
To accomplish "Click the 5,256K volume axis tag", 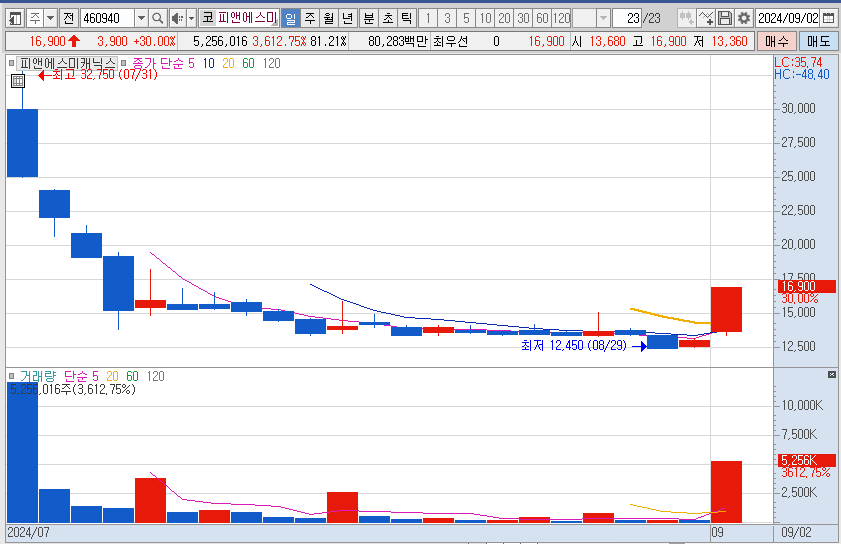I will 807,460.
